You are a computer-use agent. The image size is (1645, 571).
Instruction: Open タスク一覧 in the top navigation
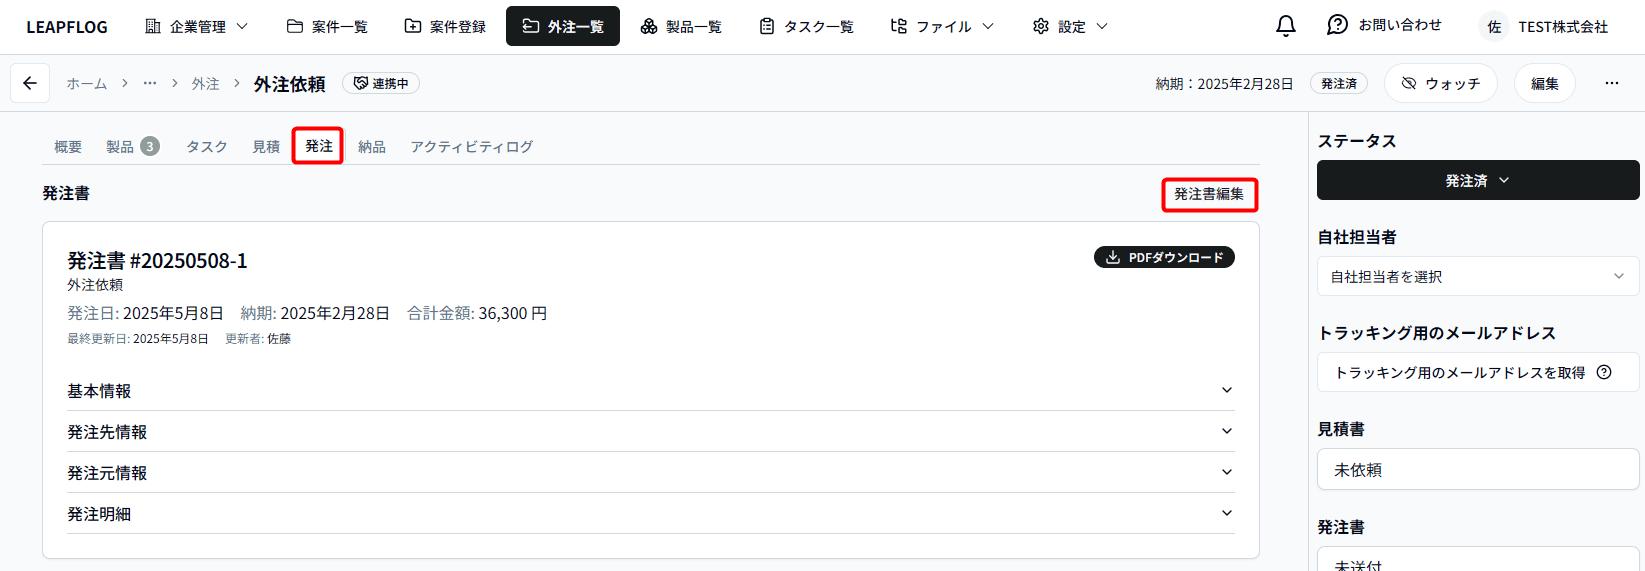[806, 26]
